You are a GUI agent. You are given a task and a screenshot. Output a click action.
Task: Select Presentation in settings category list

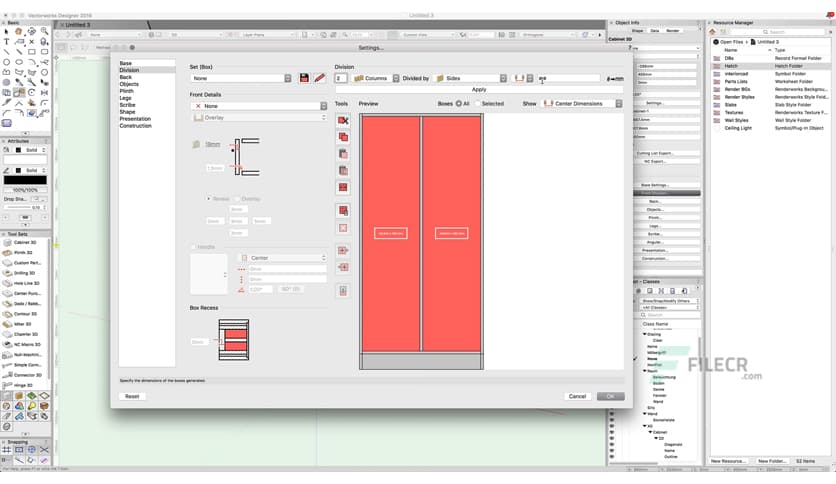tap(135, 118)
